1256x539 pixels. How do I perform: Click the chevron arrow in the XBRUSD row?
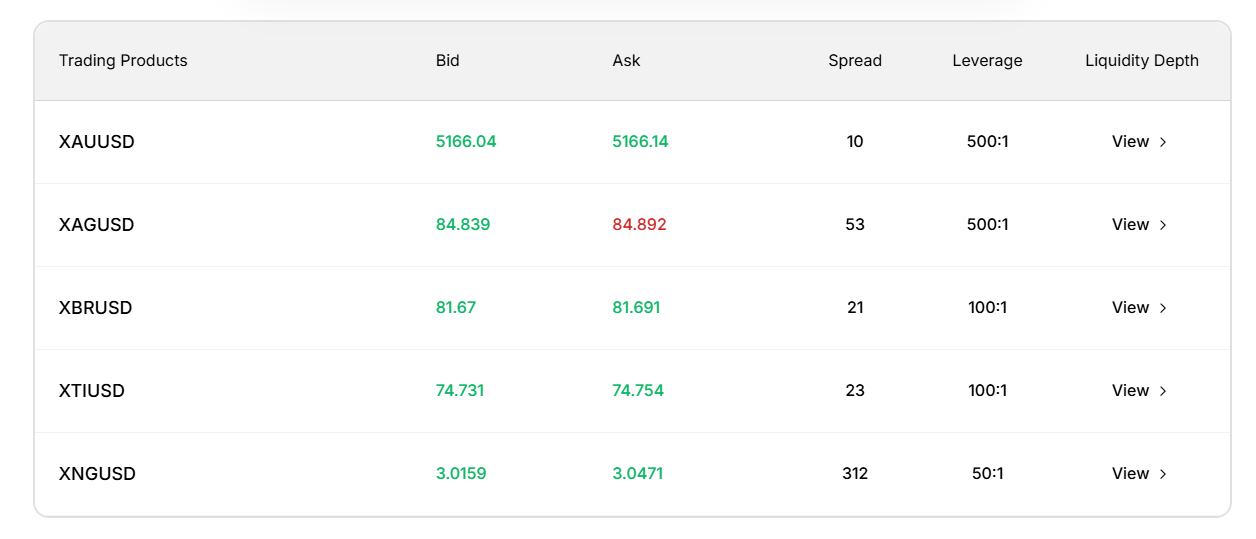[1163, 308]
